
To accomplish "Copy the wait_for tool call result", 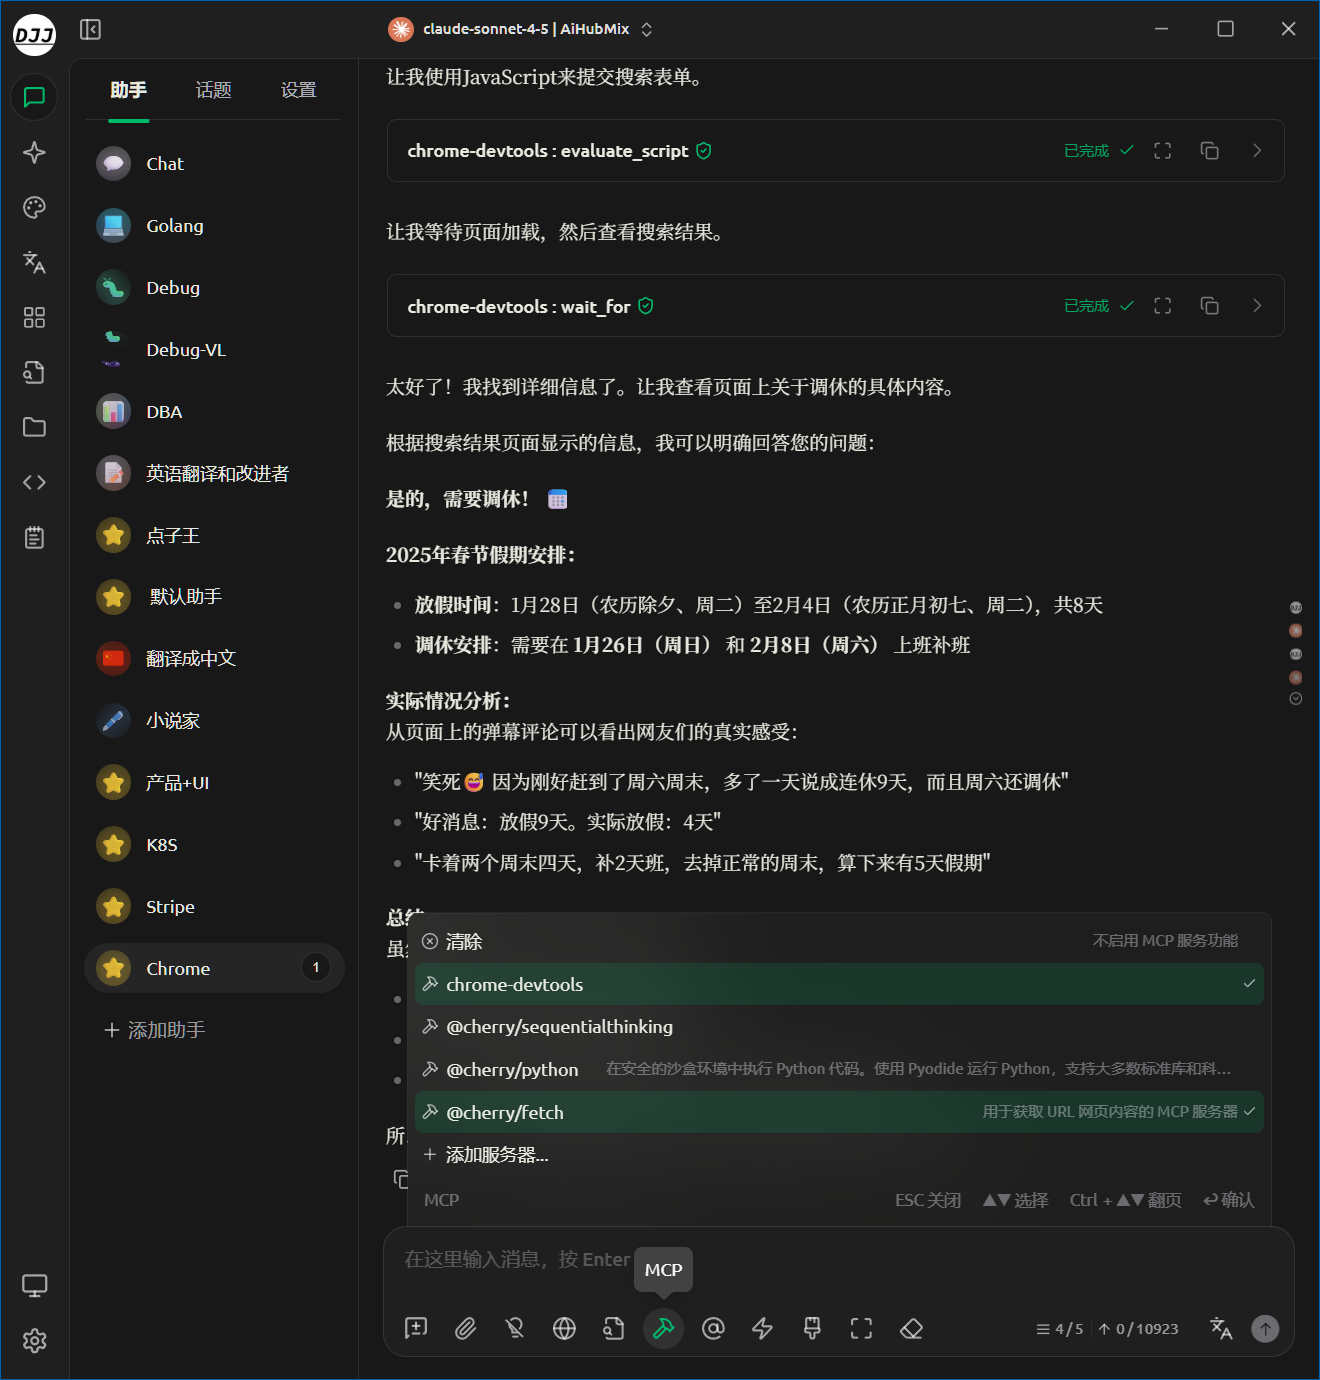I will coord(1209,306).
